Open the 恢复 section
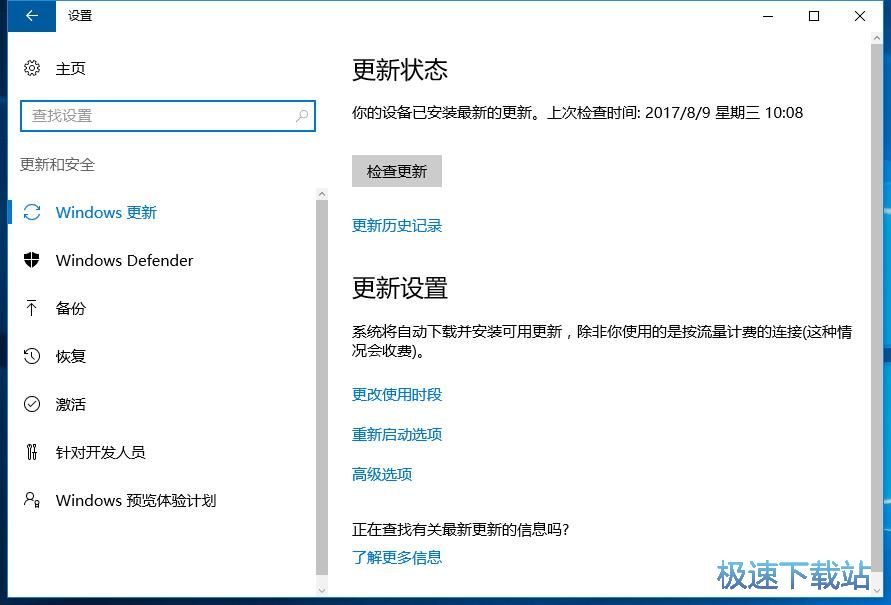 [x=70, y=356]
